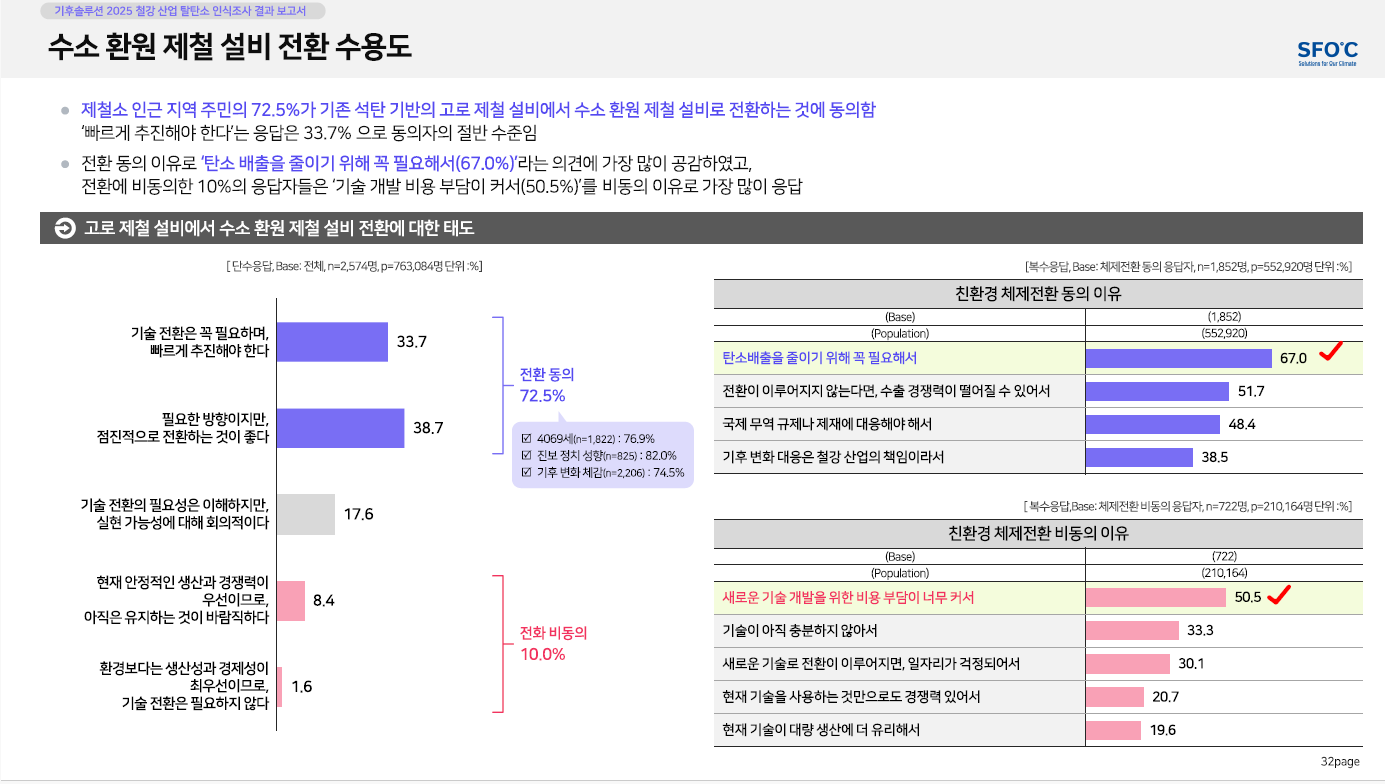
Task: Click the red checkmark beside 50.5
Action: [x=1279, y=596]
